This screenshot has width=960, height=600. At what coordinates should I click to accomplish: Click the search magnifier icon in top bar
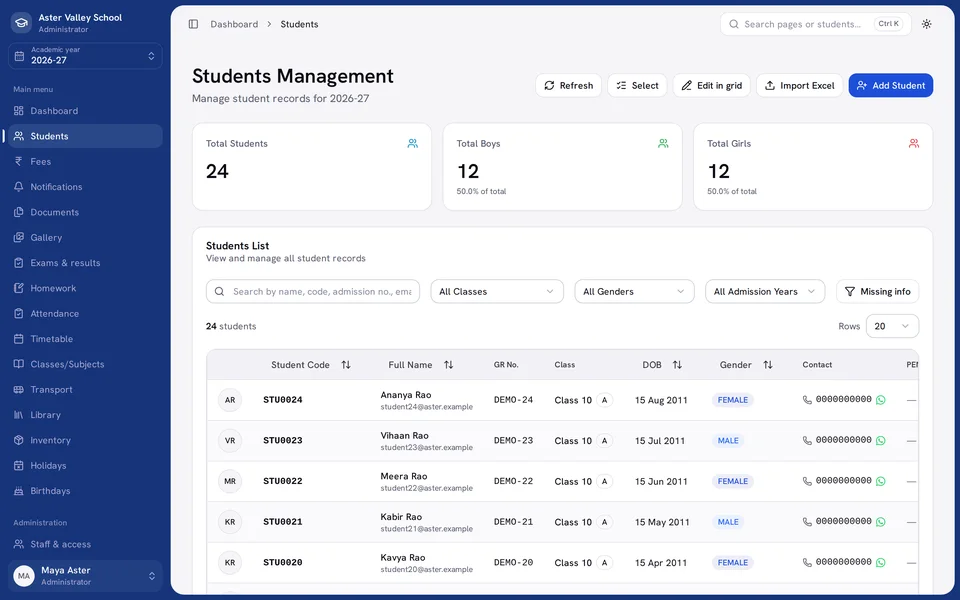click(x=733, y=24)
